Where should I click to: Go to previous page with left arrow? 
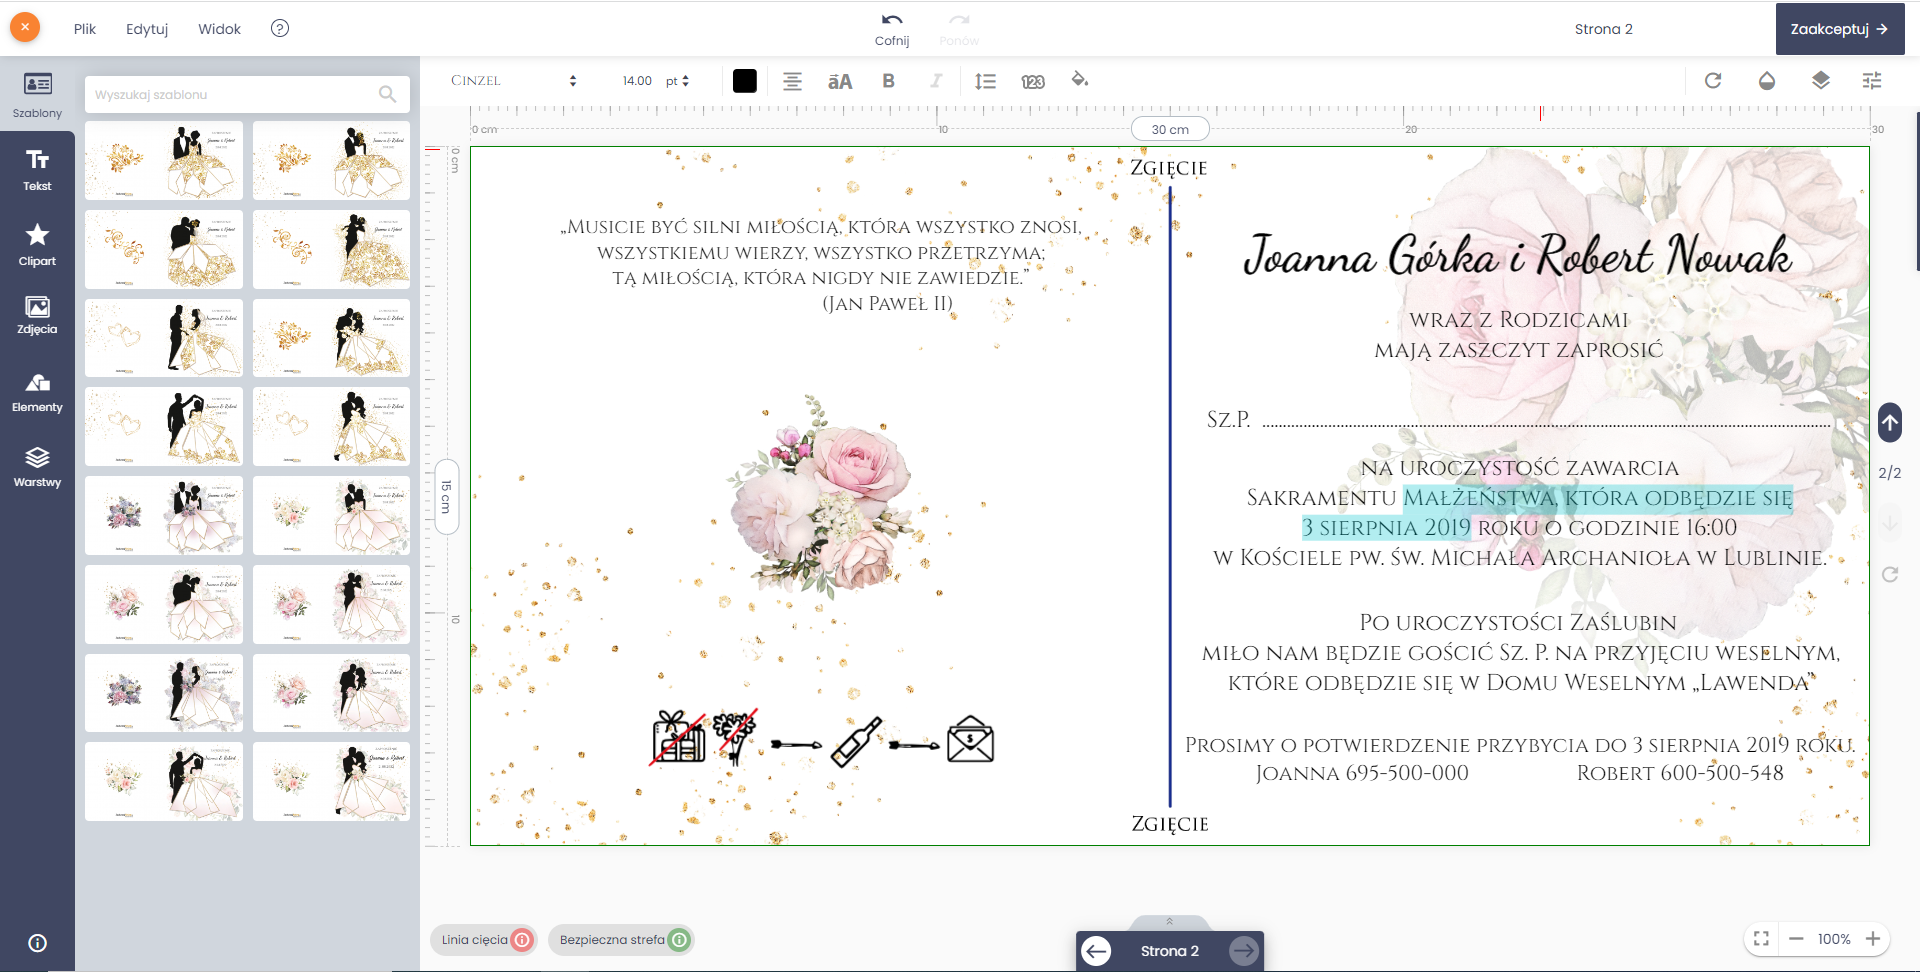click(1097, 951)
